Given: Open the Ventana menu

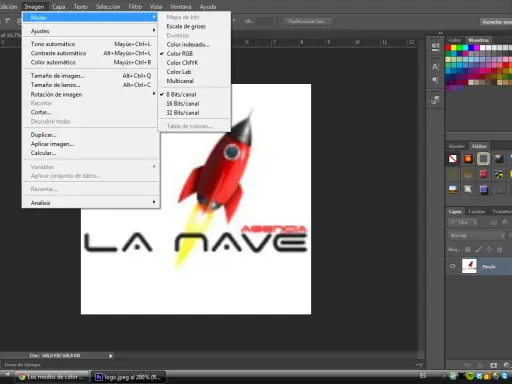Looking at the screenshot, I should tap(181, 7).
